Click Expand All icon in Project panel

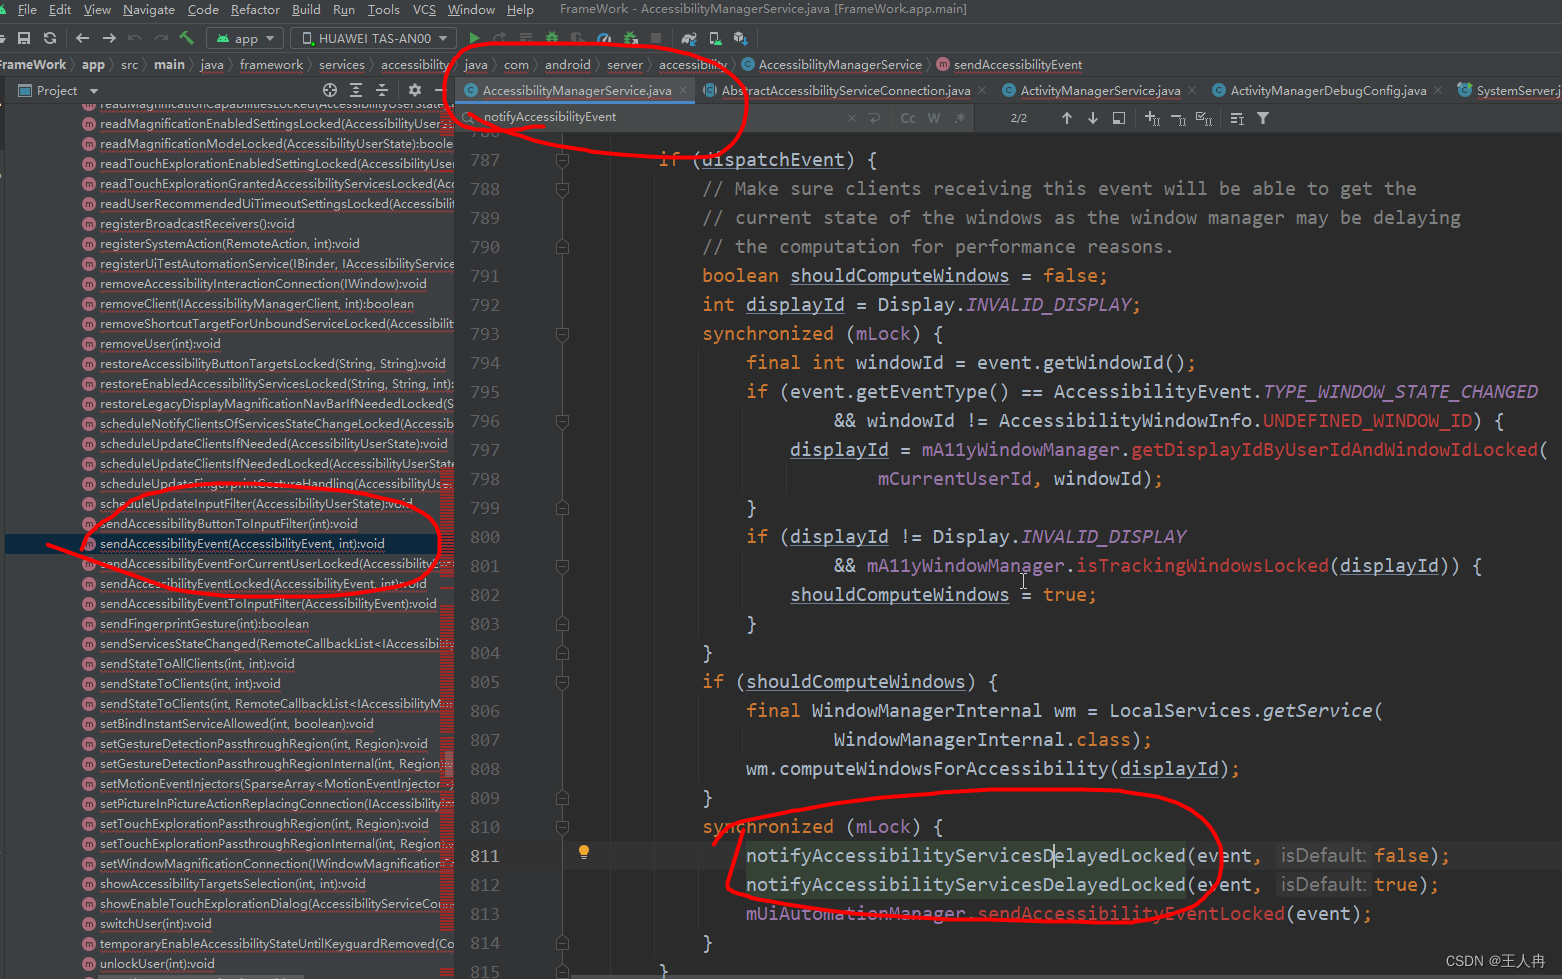(356, 90)
